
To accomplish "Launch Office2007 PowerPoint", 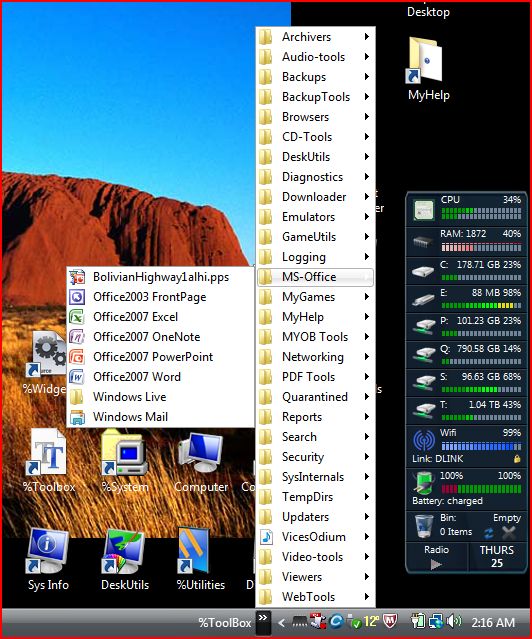I will click(x=160, y=357).
